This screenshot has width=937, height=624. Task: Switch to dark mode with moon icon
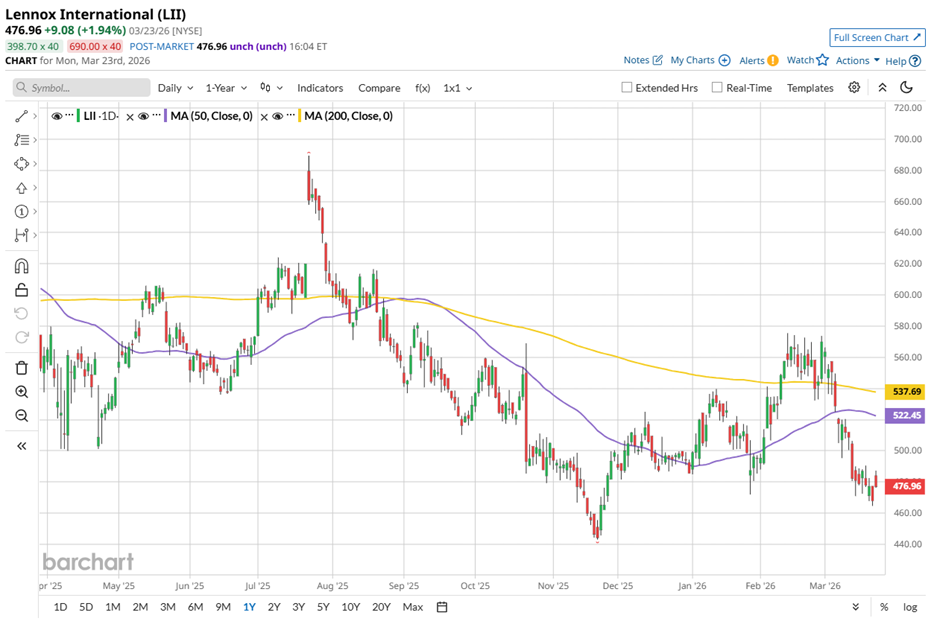click(904, 88)
